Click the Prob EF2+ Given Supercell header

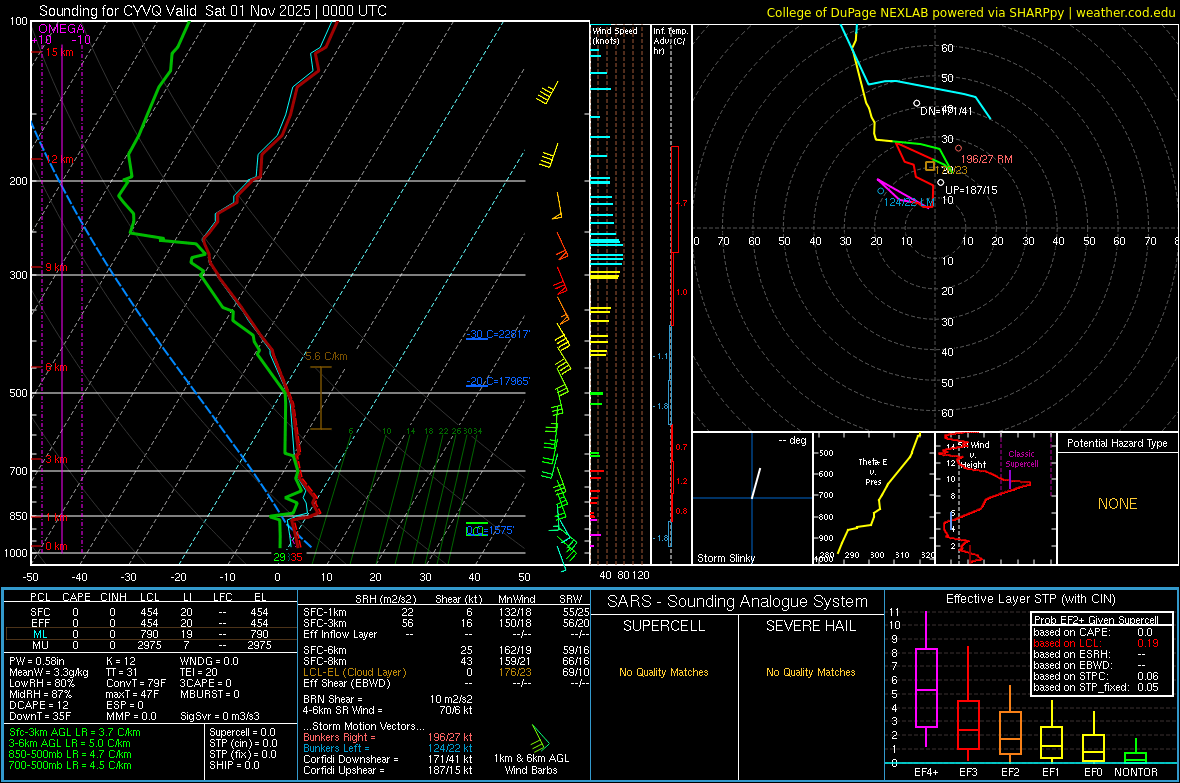point(1096,620)
